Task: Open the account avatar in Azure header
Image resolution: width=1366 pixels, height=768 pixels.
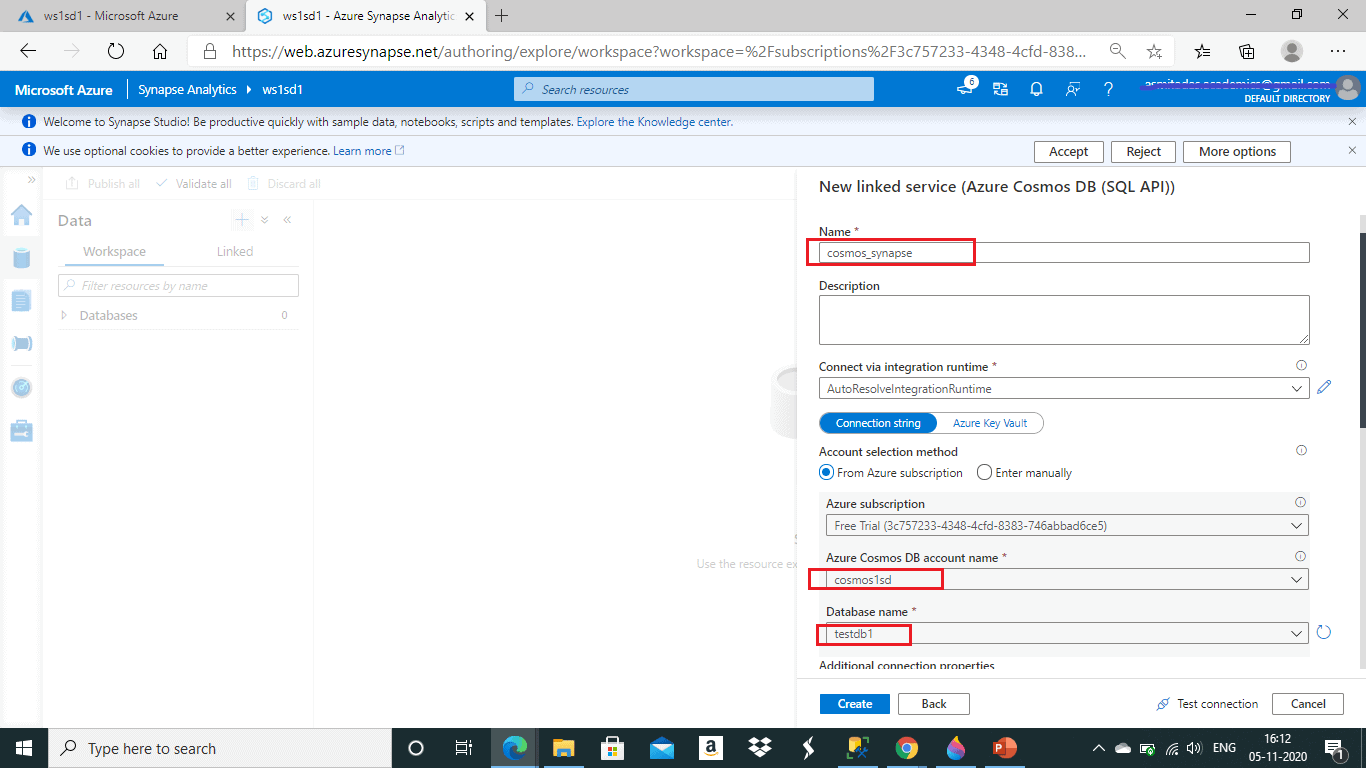Action: 1349,89
